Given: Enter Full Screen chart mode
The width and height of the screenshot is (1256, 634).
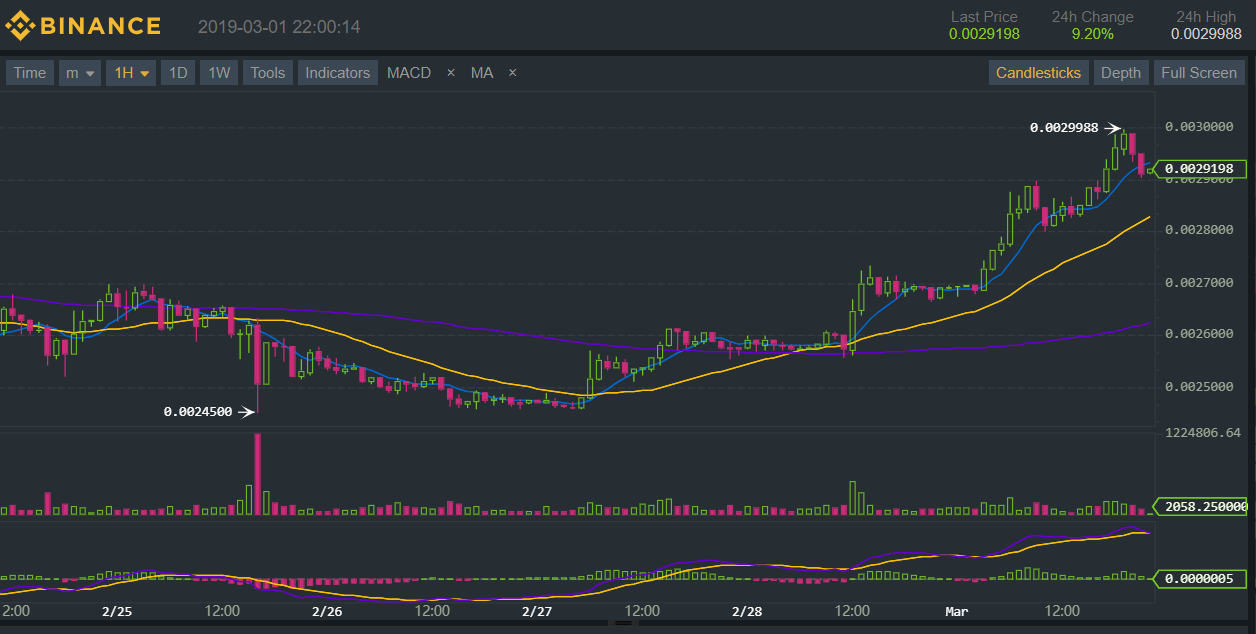Looking at the screenshot, I should click(x=1198, y=73).
